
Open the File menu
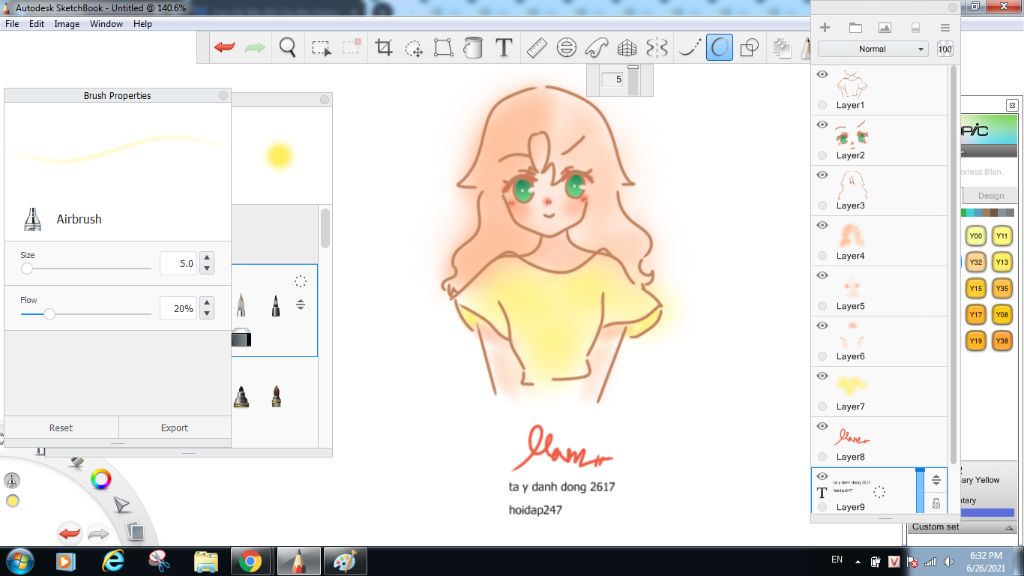[12, 24]
